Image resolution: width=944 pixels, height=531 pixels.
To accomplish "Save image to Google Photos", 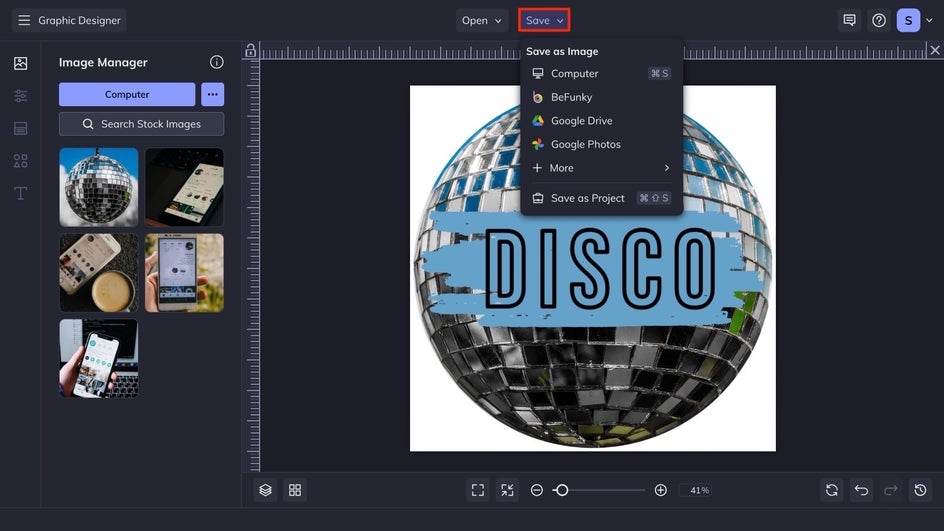I will pos(601,144).
